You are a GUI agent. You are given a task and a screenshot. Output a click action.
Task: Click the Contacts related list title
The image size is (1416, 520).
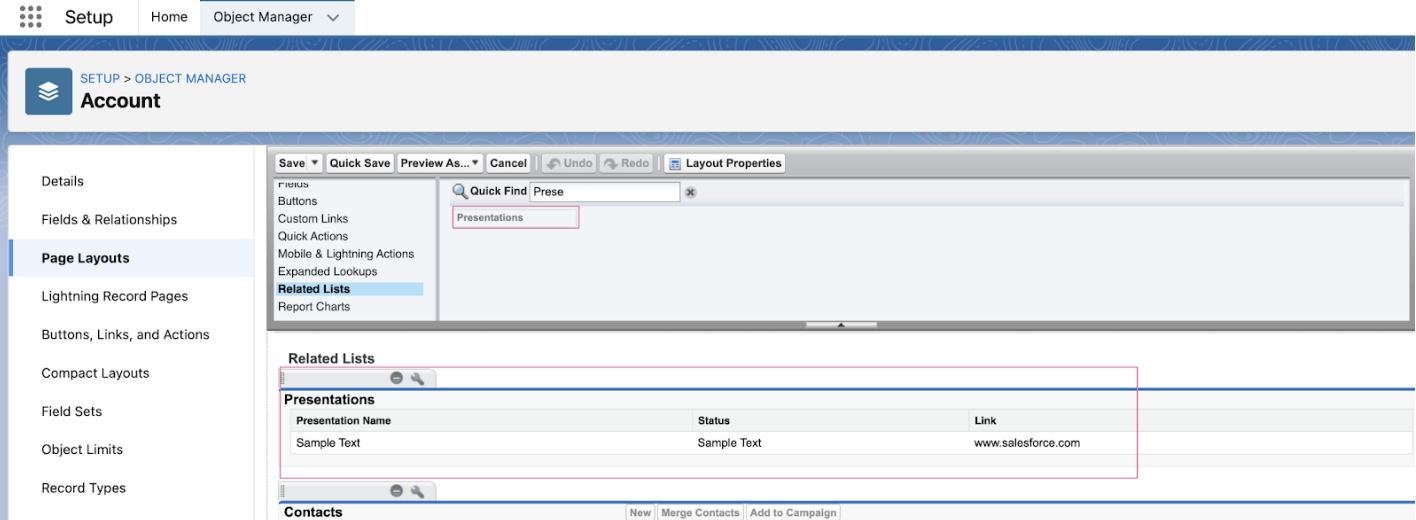click(x=313, y=512)
